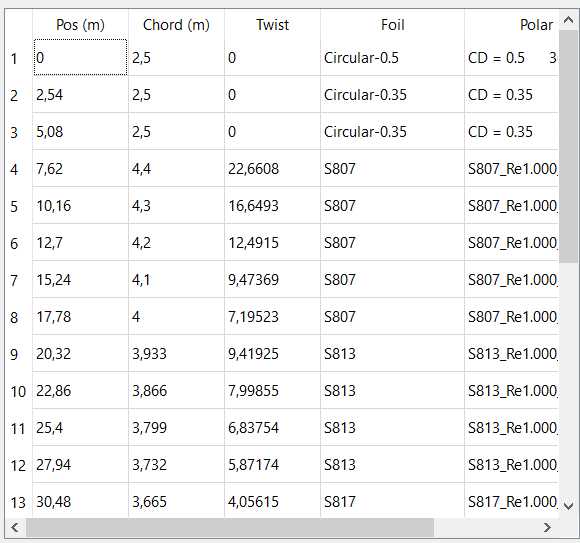Select the S817 foil cell in row 13
The height and width of the screenshot is (543, 580).
pos(392,501)
